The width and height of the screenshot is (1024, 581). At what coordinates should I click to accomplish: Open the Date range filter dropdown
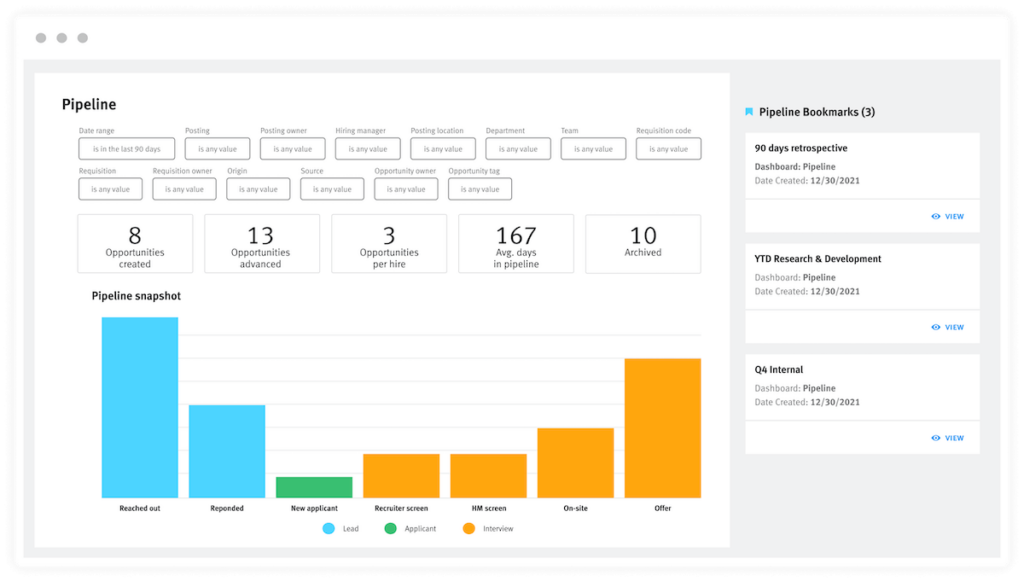point(127,149)
